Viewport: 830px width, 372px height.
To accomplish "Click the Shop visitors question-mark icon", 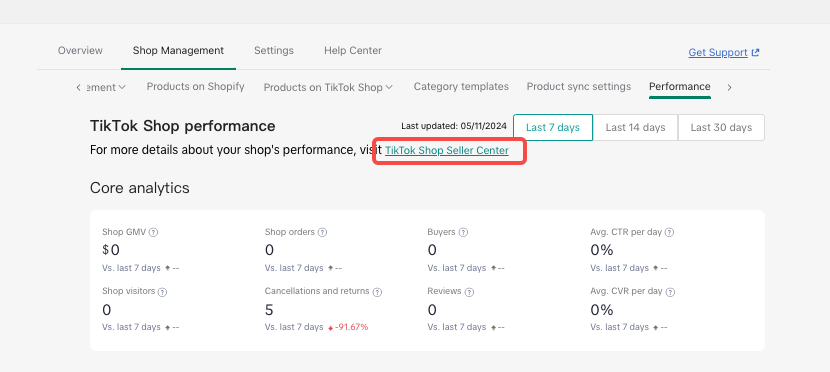I will click(x=163, y=292).
